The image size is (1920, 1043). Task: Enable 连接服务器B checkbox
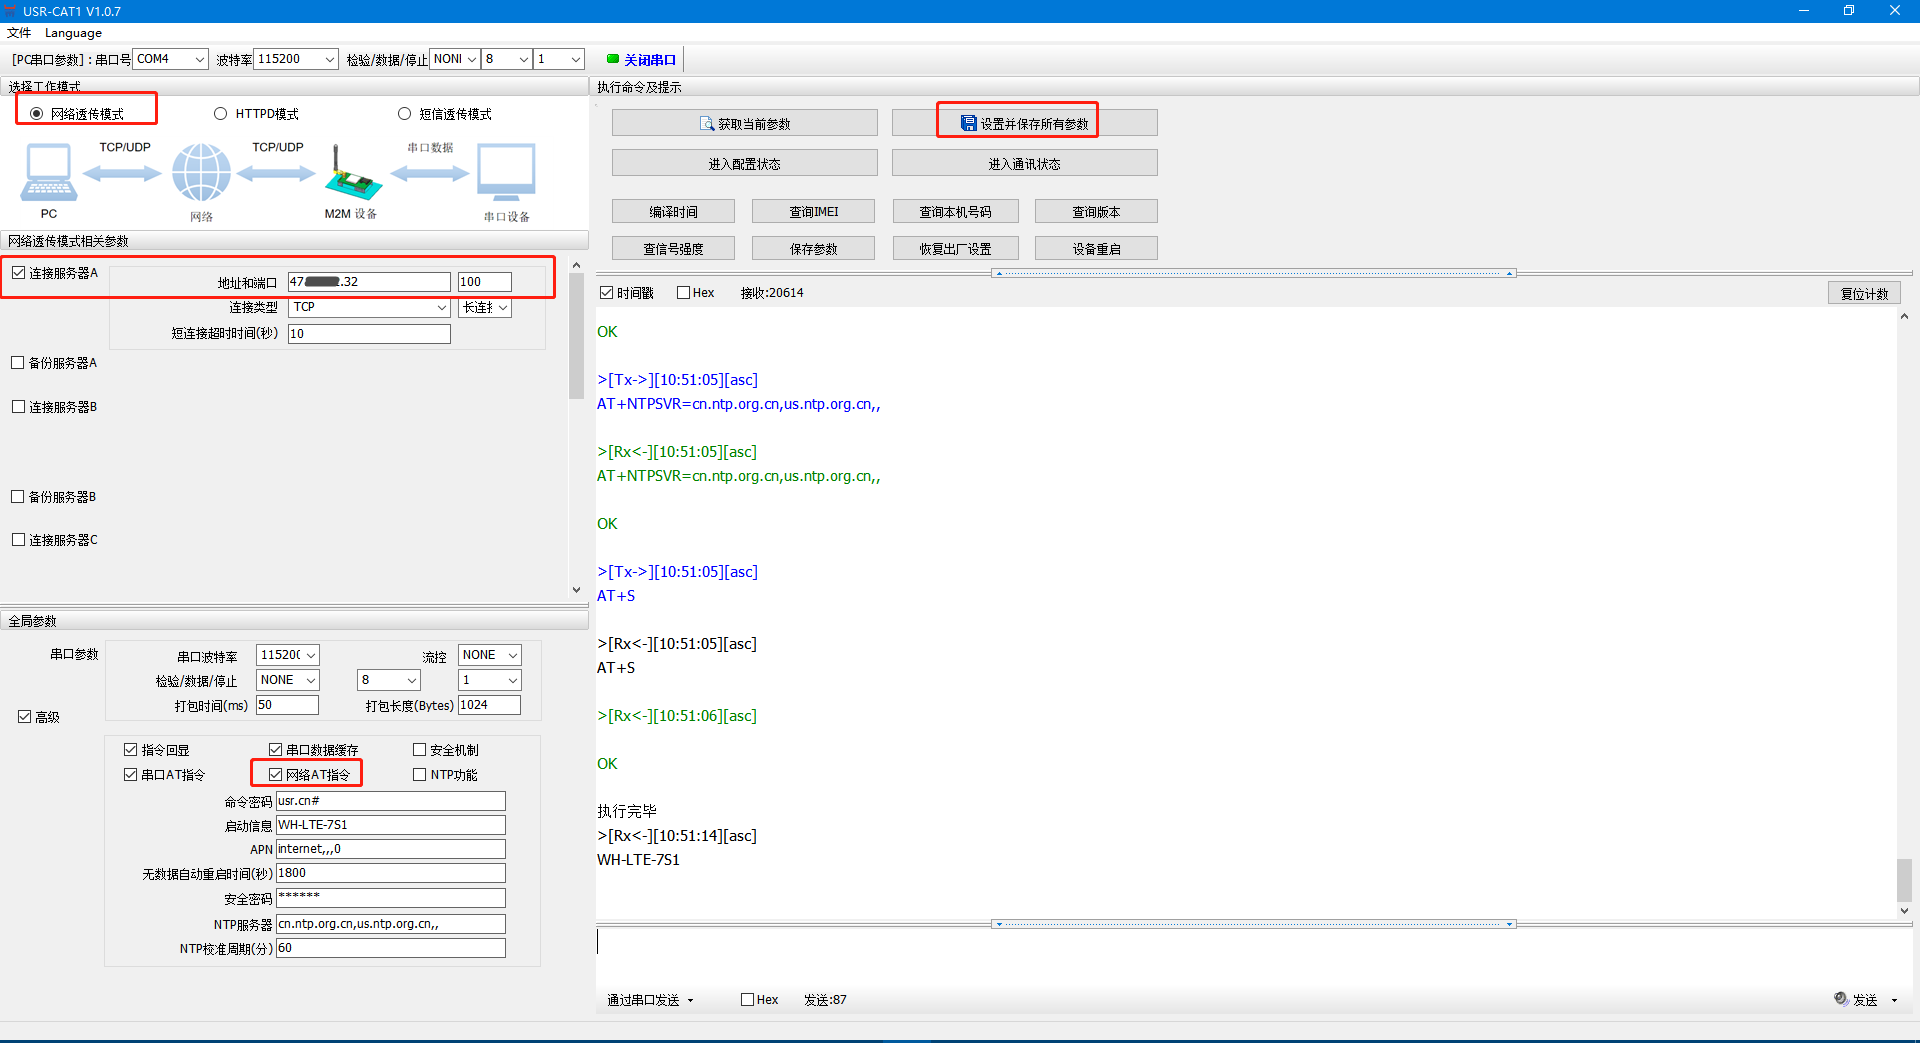(18, 407)
